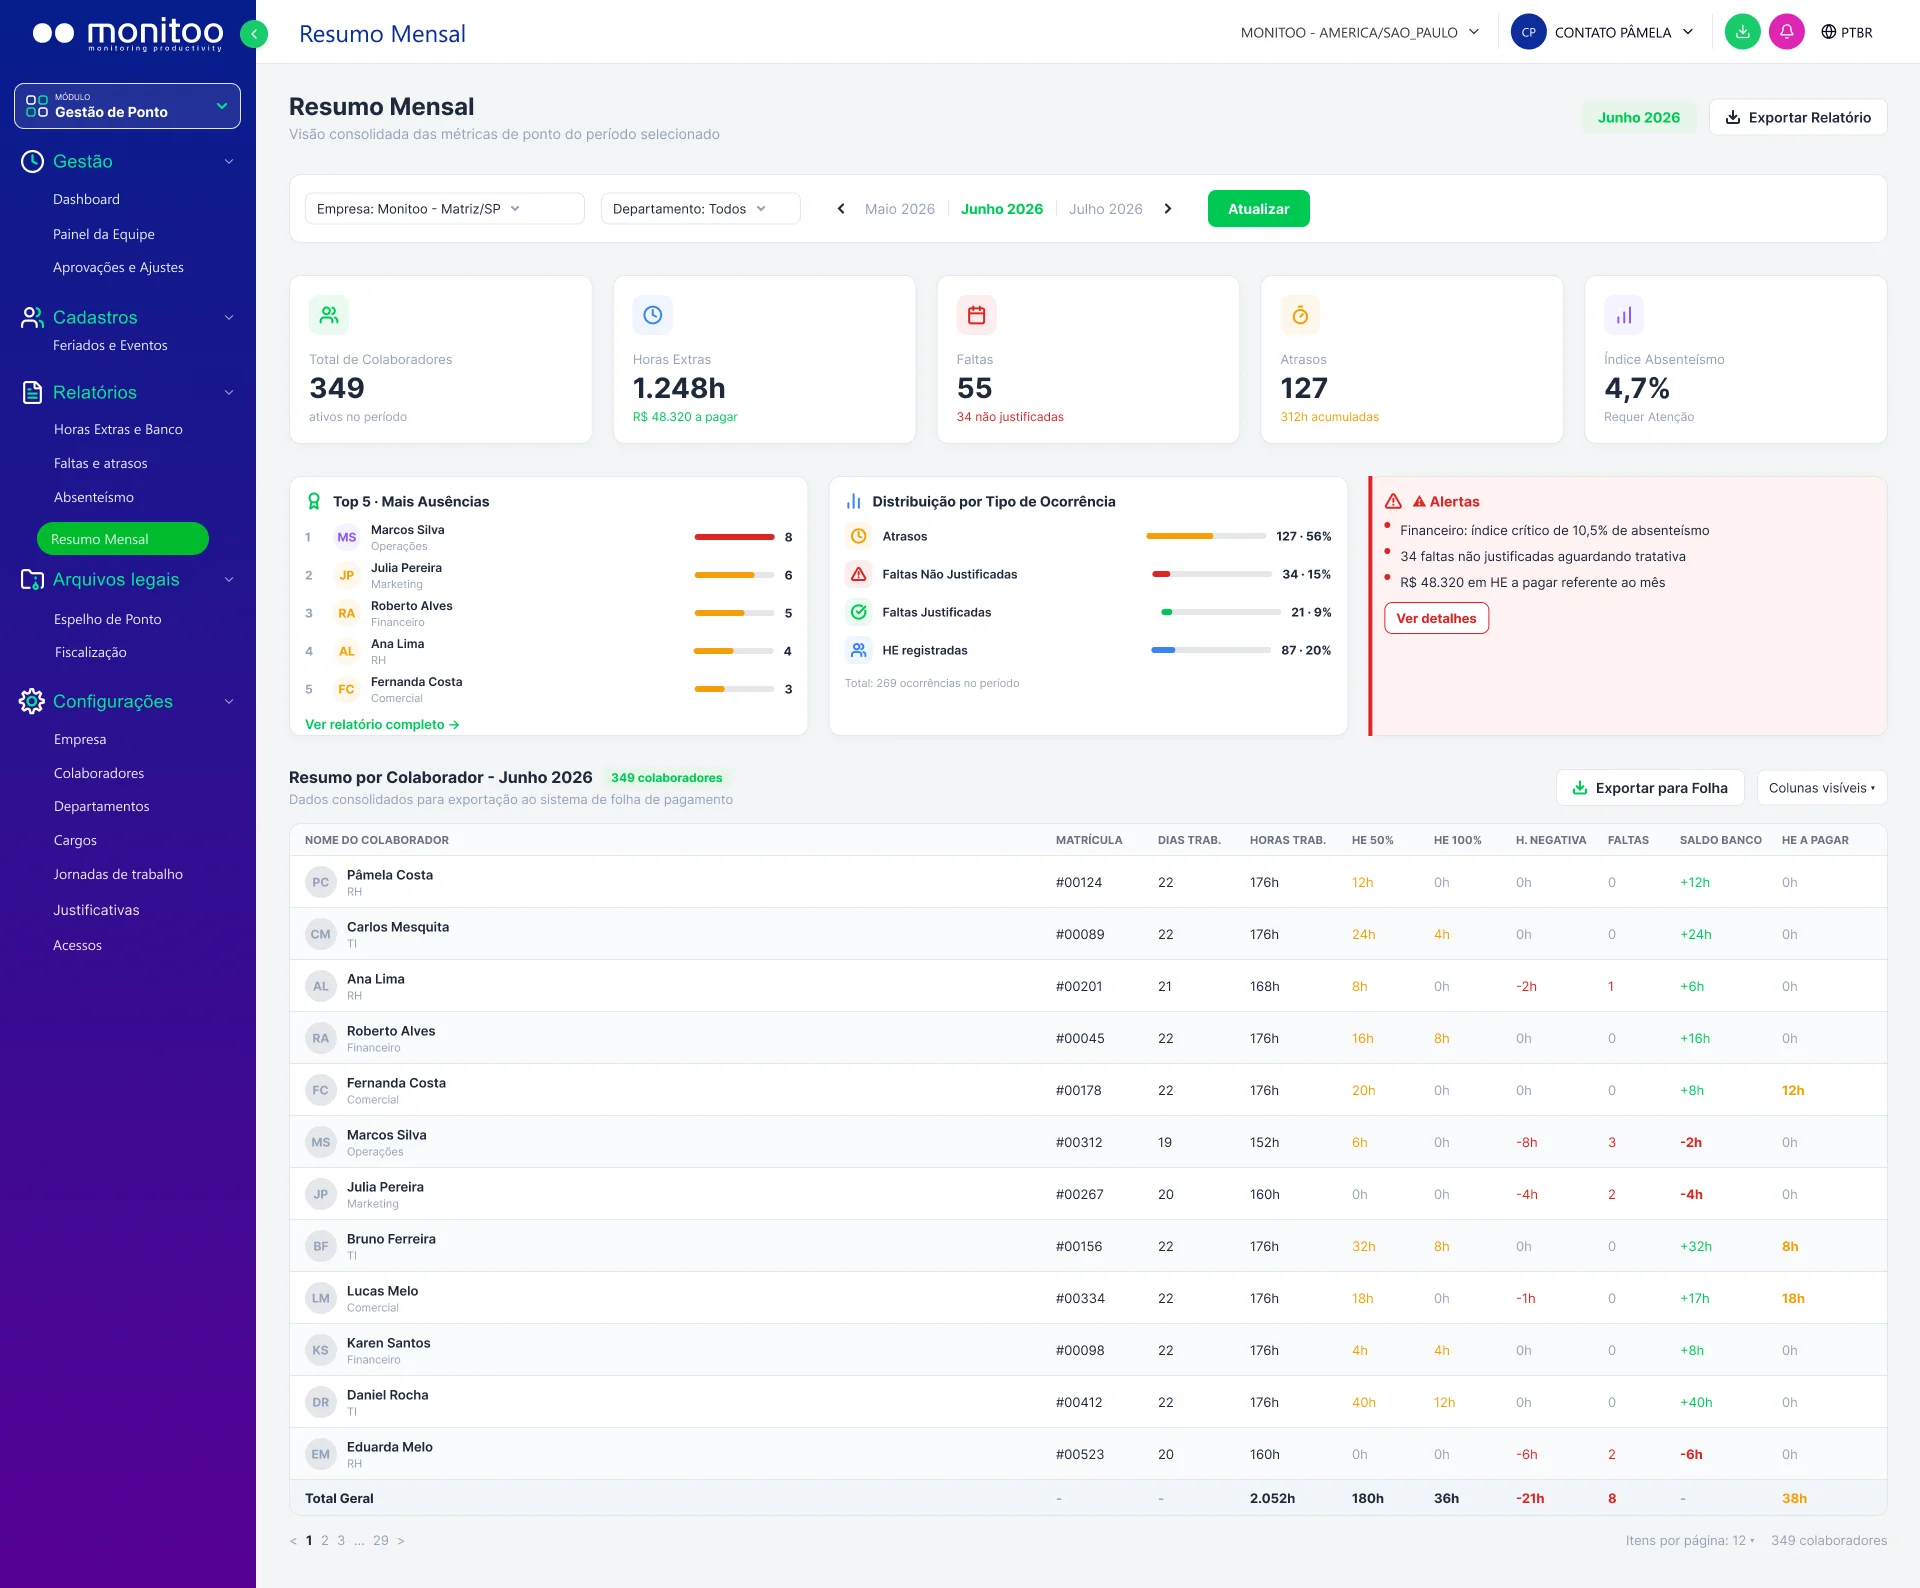
Task: Go to previous month arrow
Action: click(841, 209)
